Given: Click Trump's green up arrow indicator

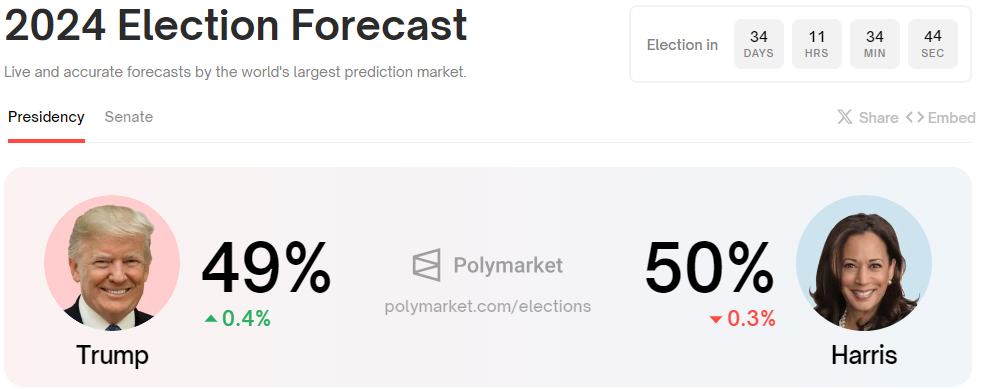Looking at the screenshot, I should pyautogui.click(x=211, y=319).
